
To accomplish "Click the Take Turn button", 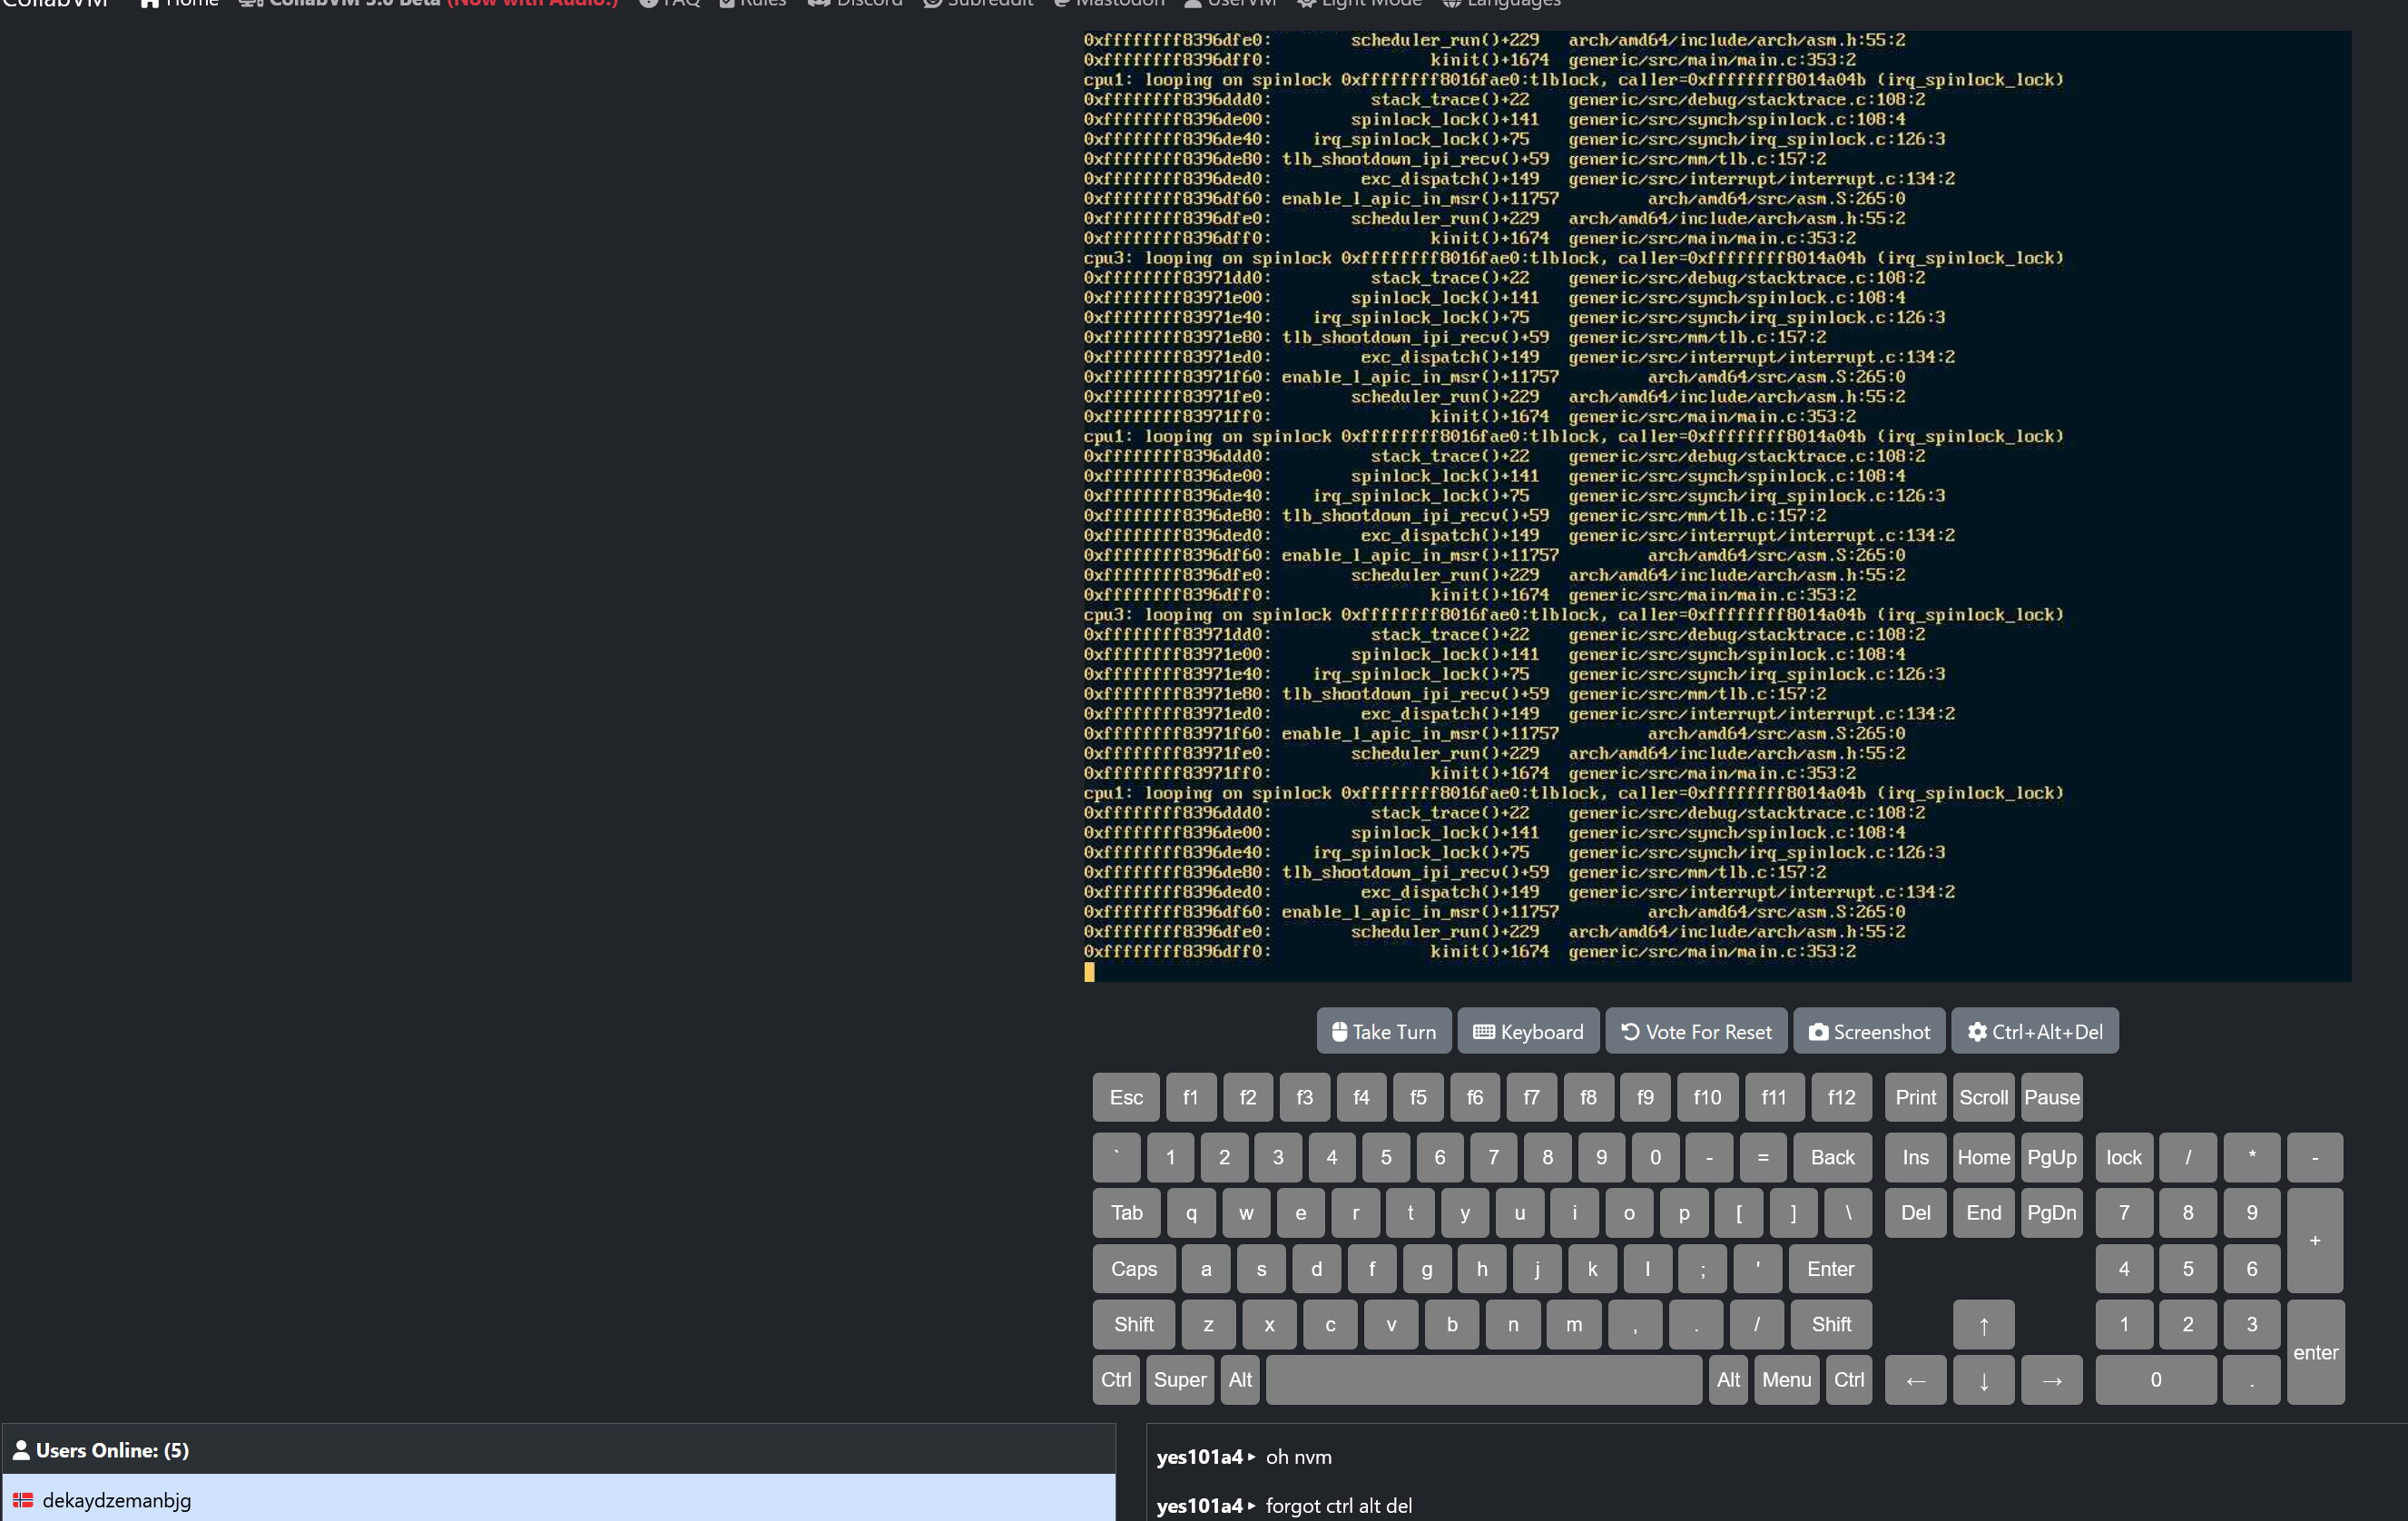I will [1383, 1031].
